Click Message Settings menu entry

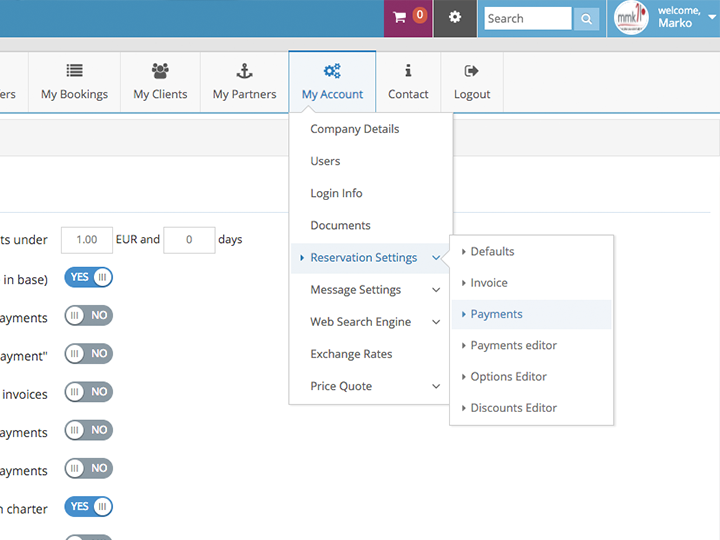click(x=355, y=290)
